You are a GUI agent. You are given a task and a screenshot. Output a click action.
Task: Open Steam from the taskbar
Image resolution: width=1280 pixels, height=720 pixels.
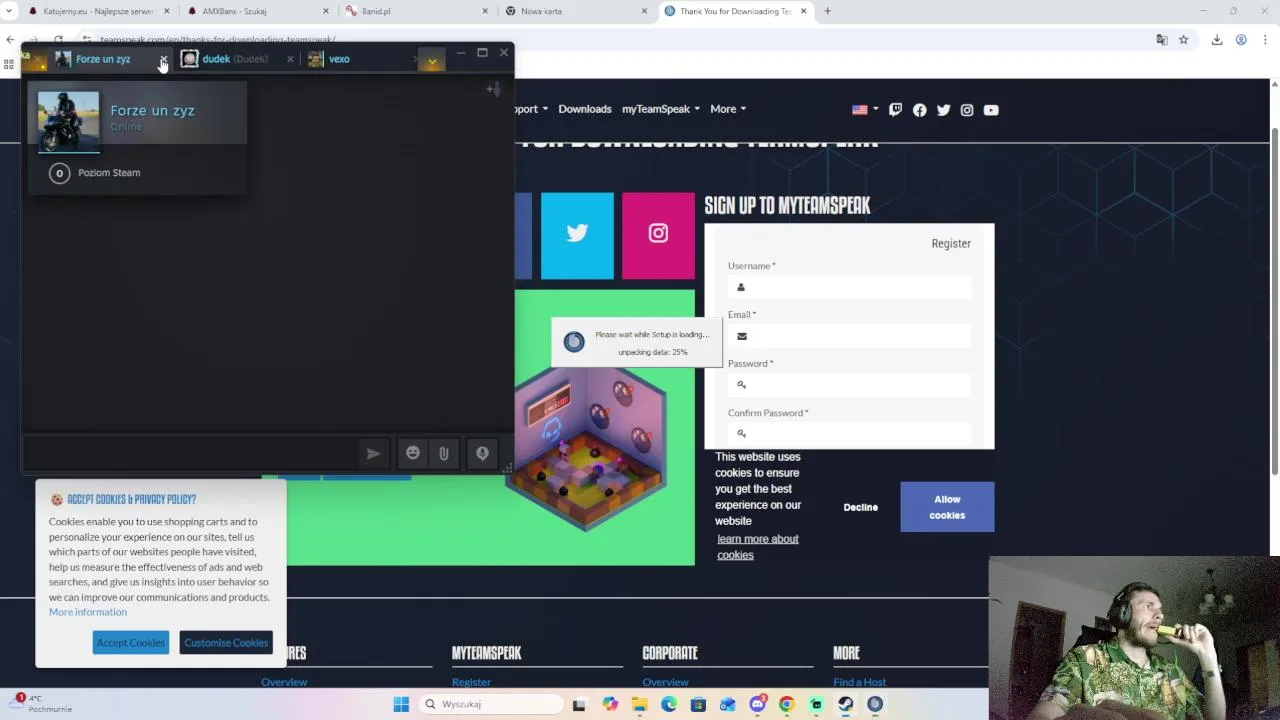click(x=846, y=704)
